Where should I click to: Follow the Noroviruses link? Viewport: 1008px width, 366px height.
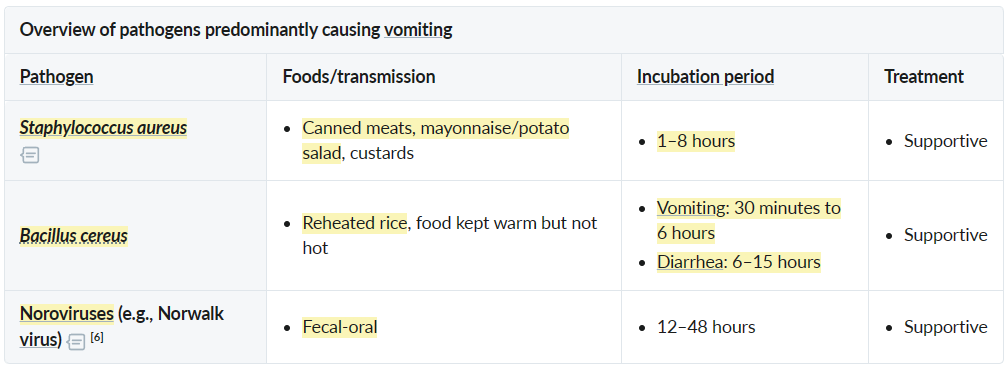point(67,313)
